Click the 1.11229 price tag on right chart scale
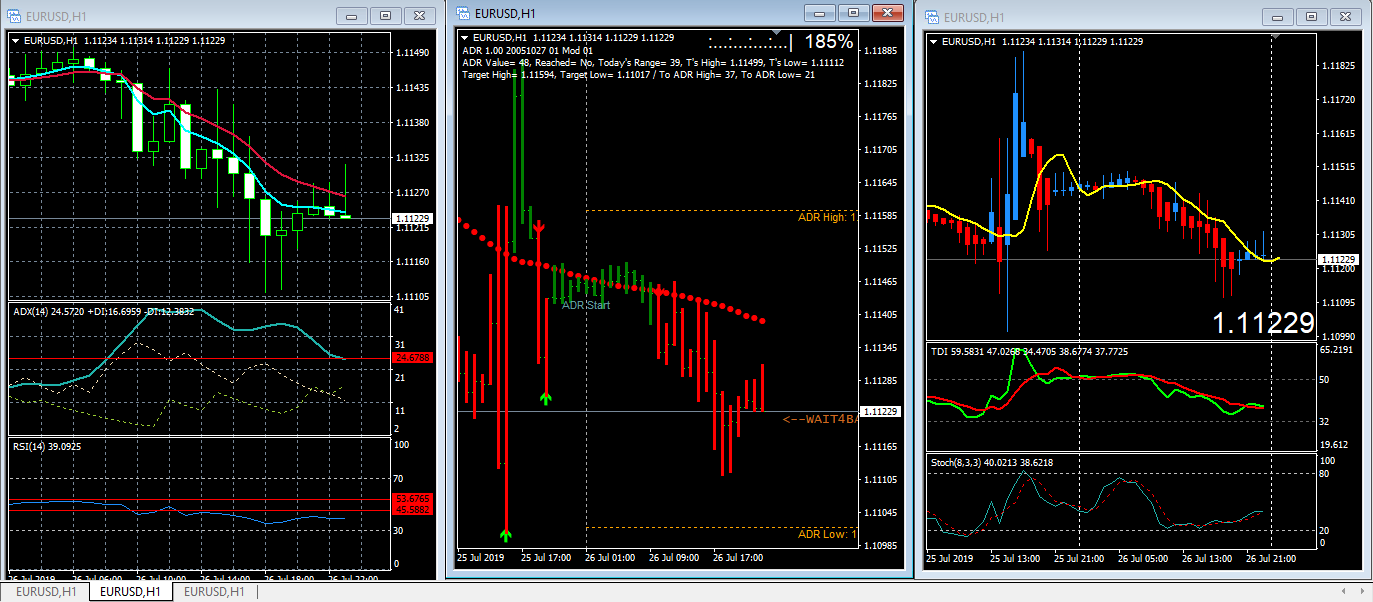The image size is (1373, 602). click(x=1339, y=259)
